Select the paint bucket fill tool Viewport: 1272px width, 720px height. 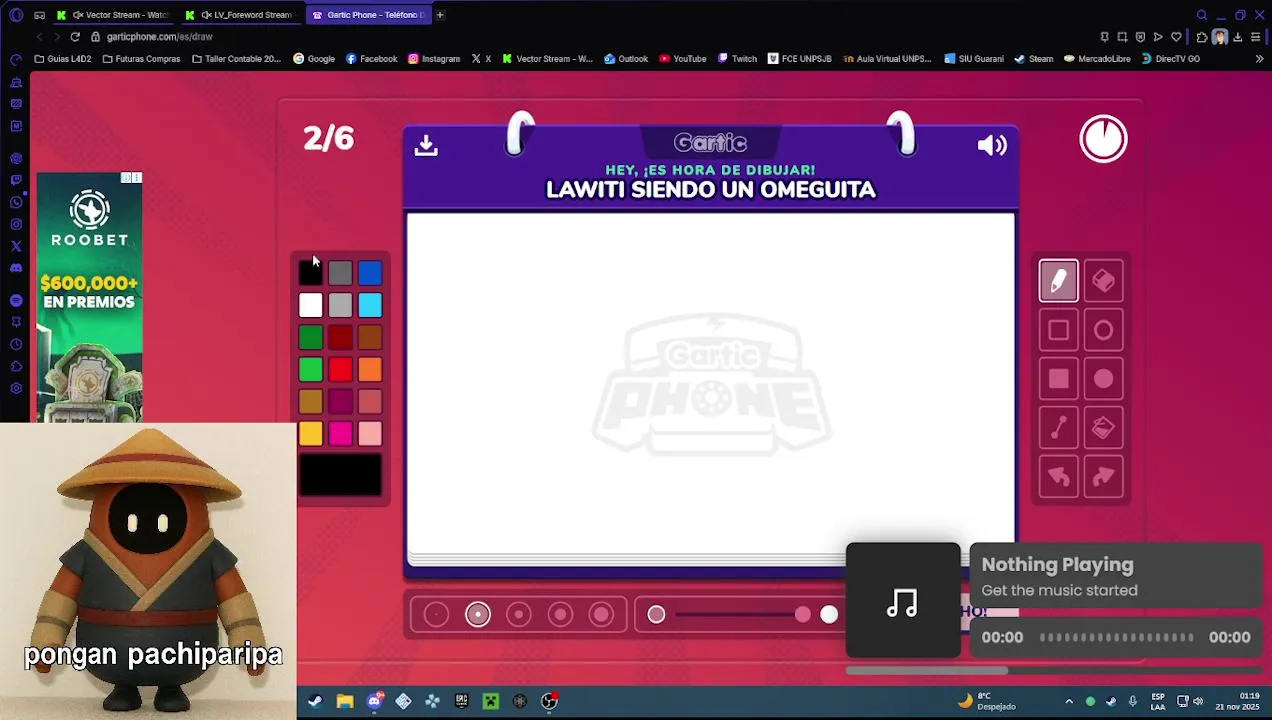point(1103,428)
